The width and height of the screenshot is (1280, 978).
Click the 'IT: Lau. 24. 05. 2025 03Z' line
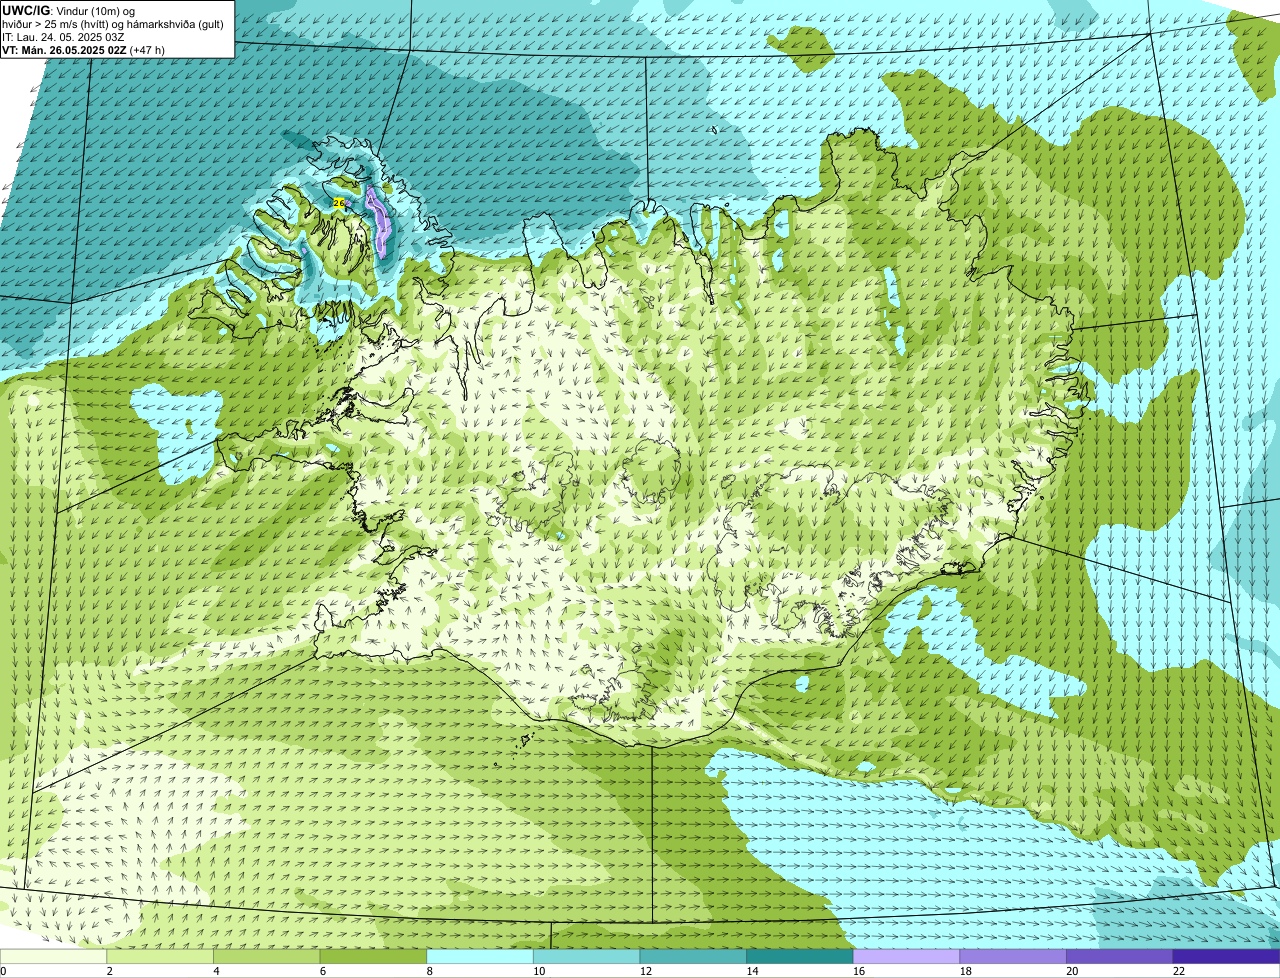pyautogui.click(x=64, y=37)
